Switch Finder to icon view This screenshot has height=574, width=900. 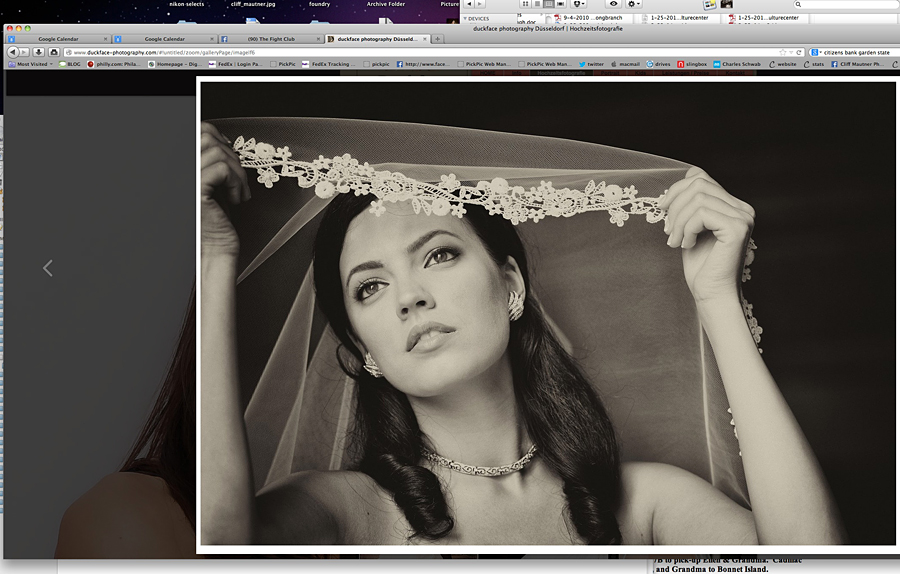click(525, 4)
